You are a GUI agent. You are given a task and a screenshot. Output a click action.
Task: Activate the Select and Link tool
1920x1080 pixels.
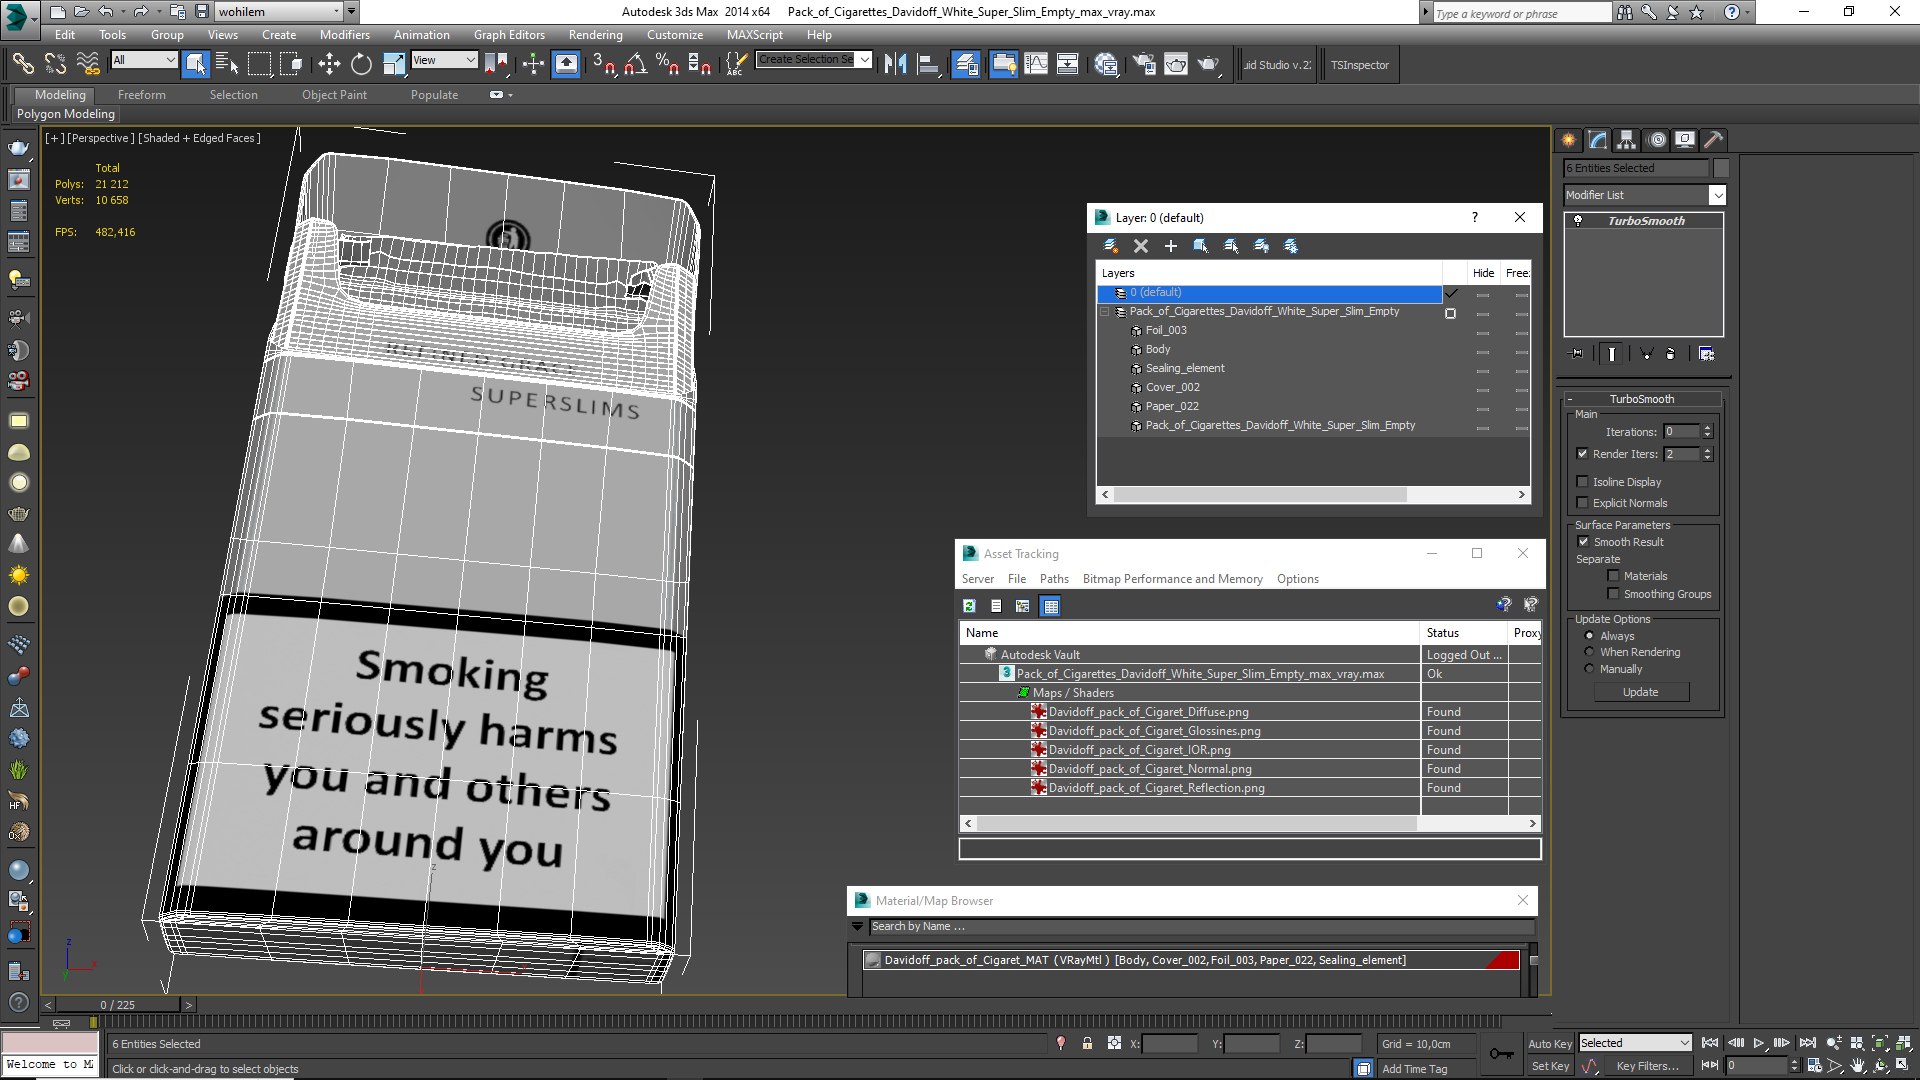[x=22, y=65]
